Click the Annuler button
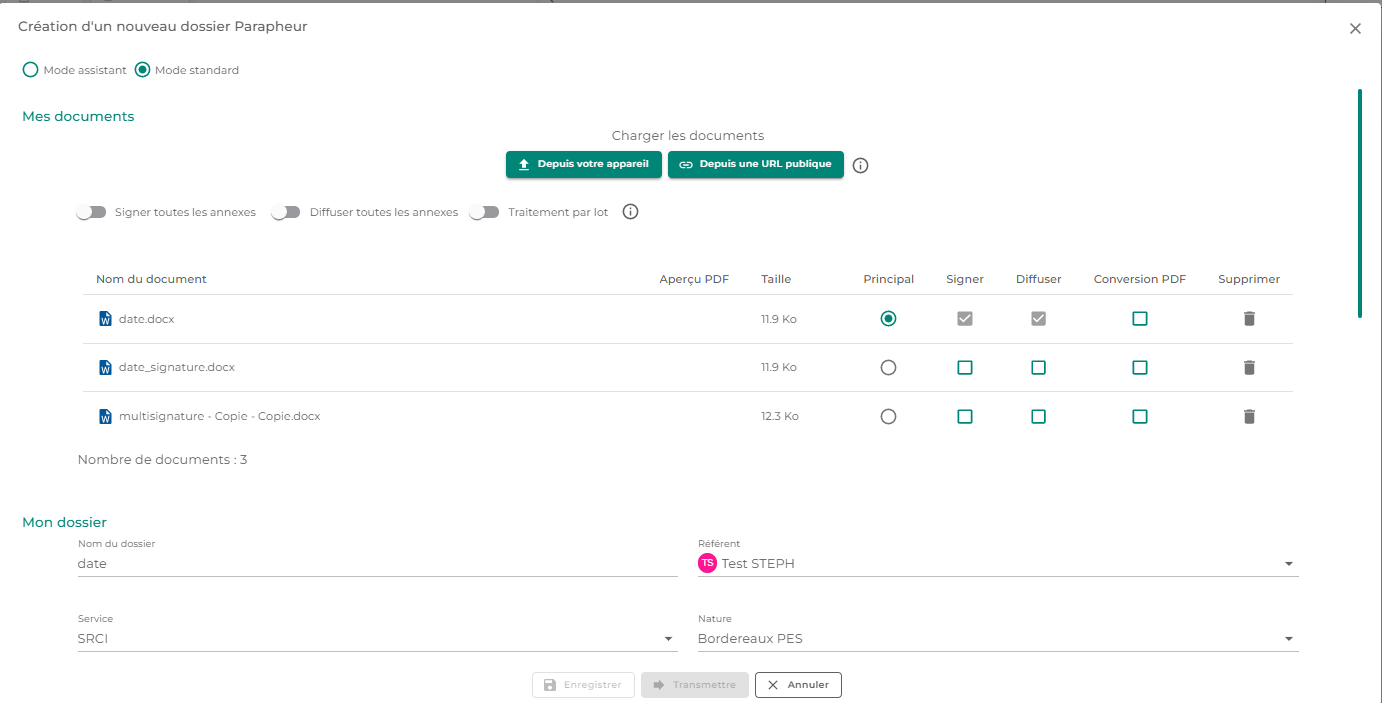Viewport: 1382px width, 703px height. [x=798, y=685]
